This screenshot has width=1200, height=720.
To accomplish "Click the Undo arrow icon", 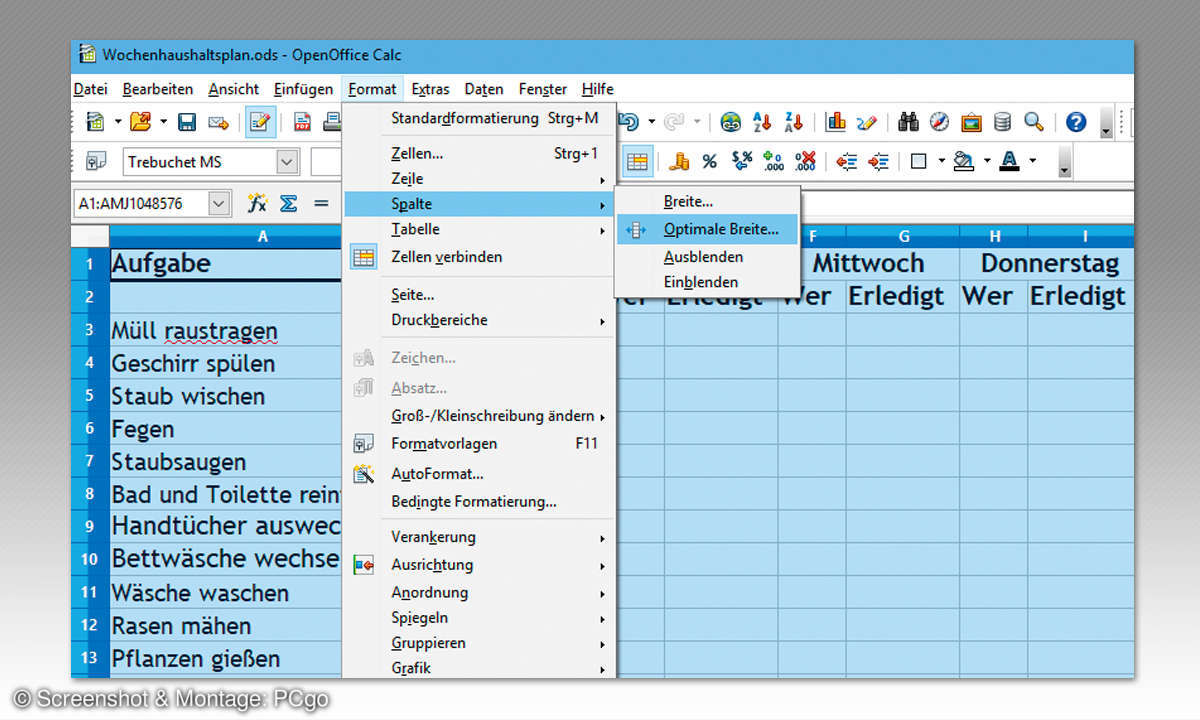I will point(630,122).
